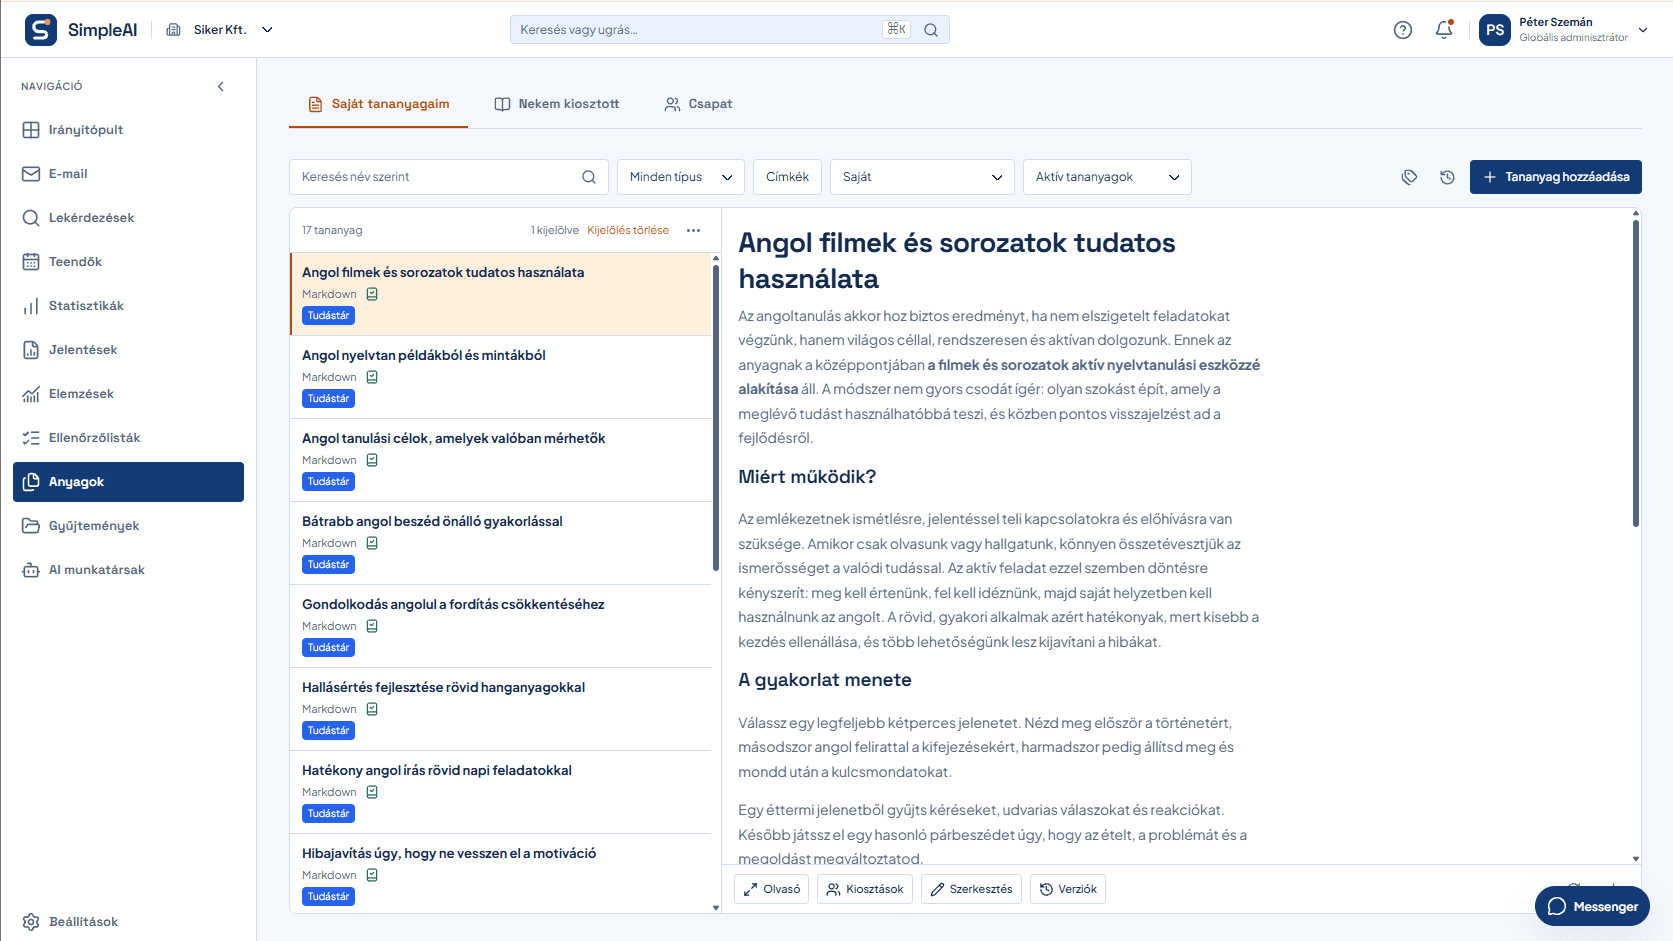The width and height of the screenshot is (1673, 941).
Task: Click the Kiosztások button
Action: coord(865,889)
